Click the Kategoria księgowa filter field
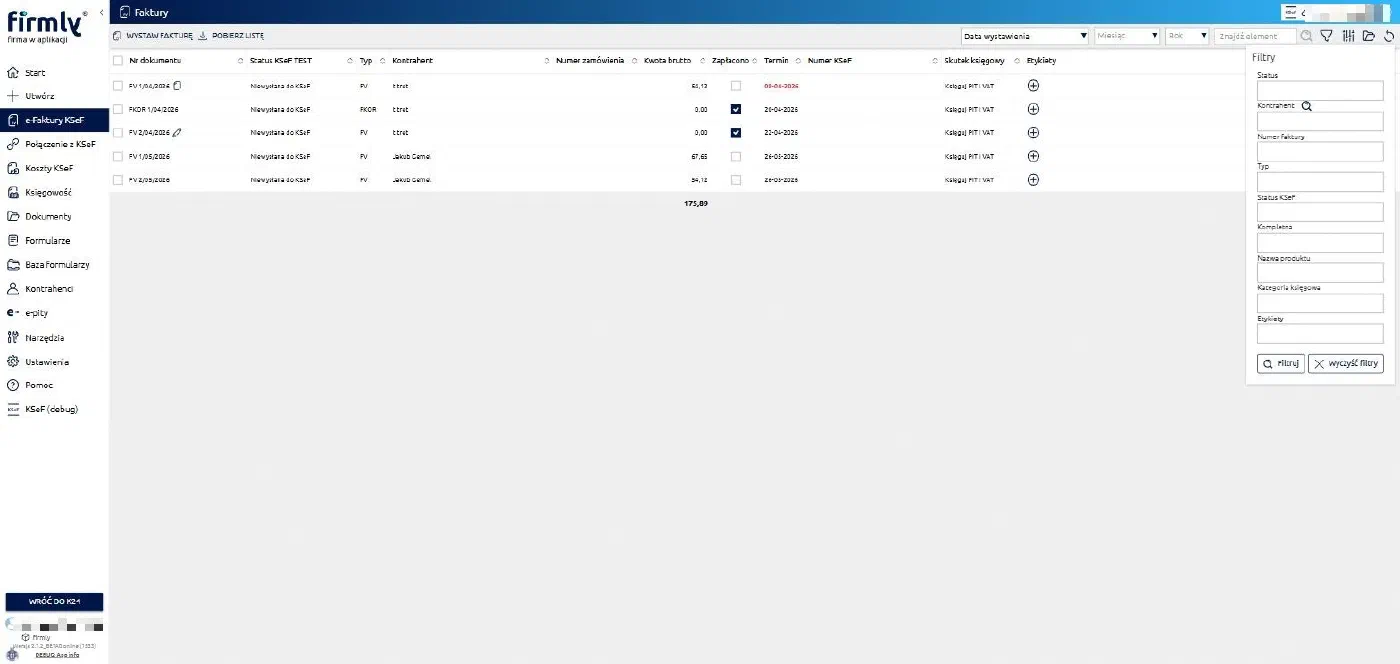The height and width of the screenshot is (664, 1400). (x=1320, y=303)
